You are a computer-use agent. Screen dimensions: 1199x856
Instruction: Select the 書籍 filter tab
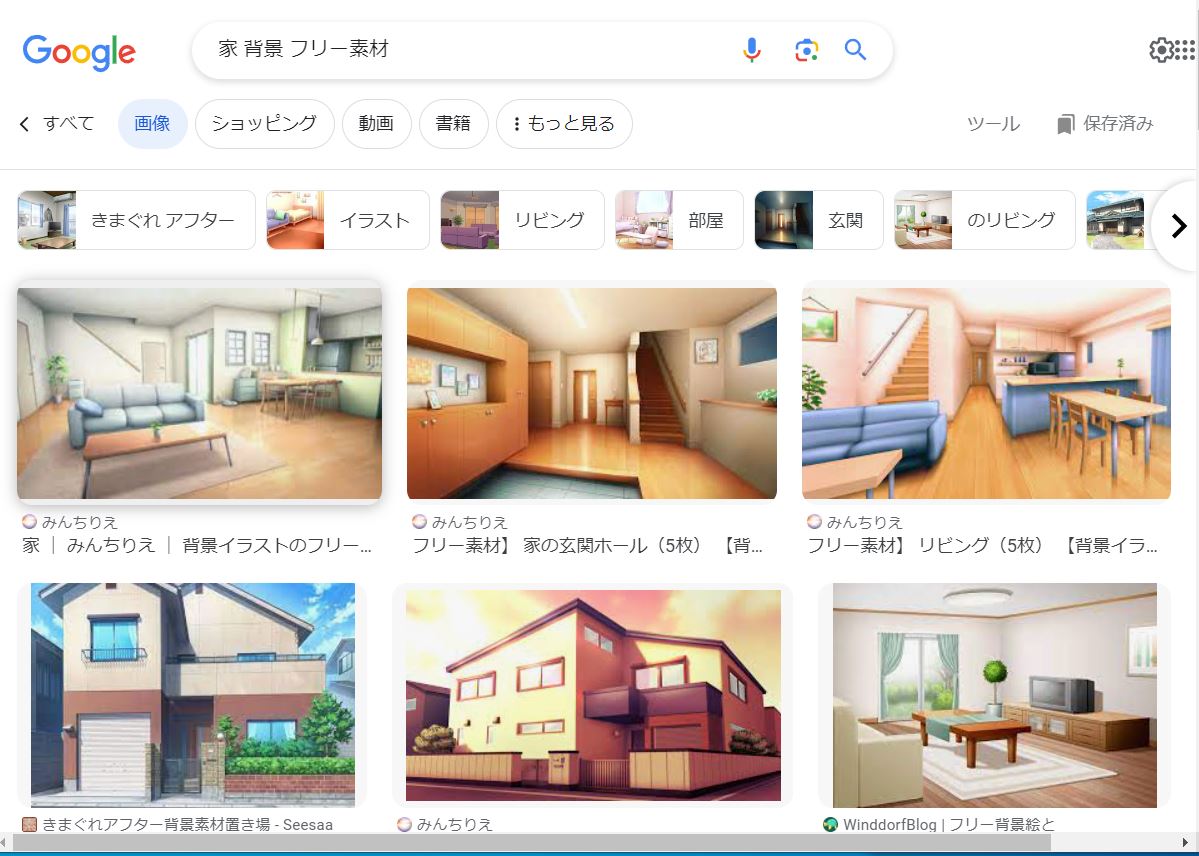[x=453, y=124]
